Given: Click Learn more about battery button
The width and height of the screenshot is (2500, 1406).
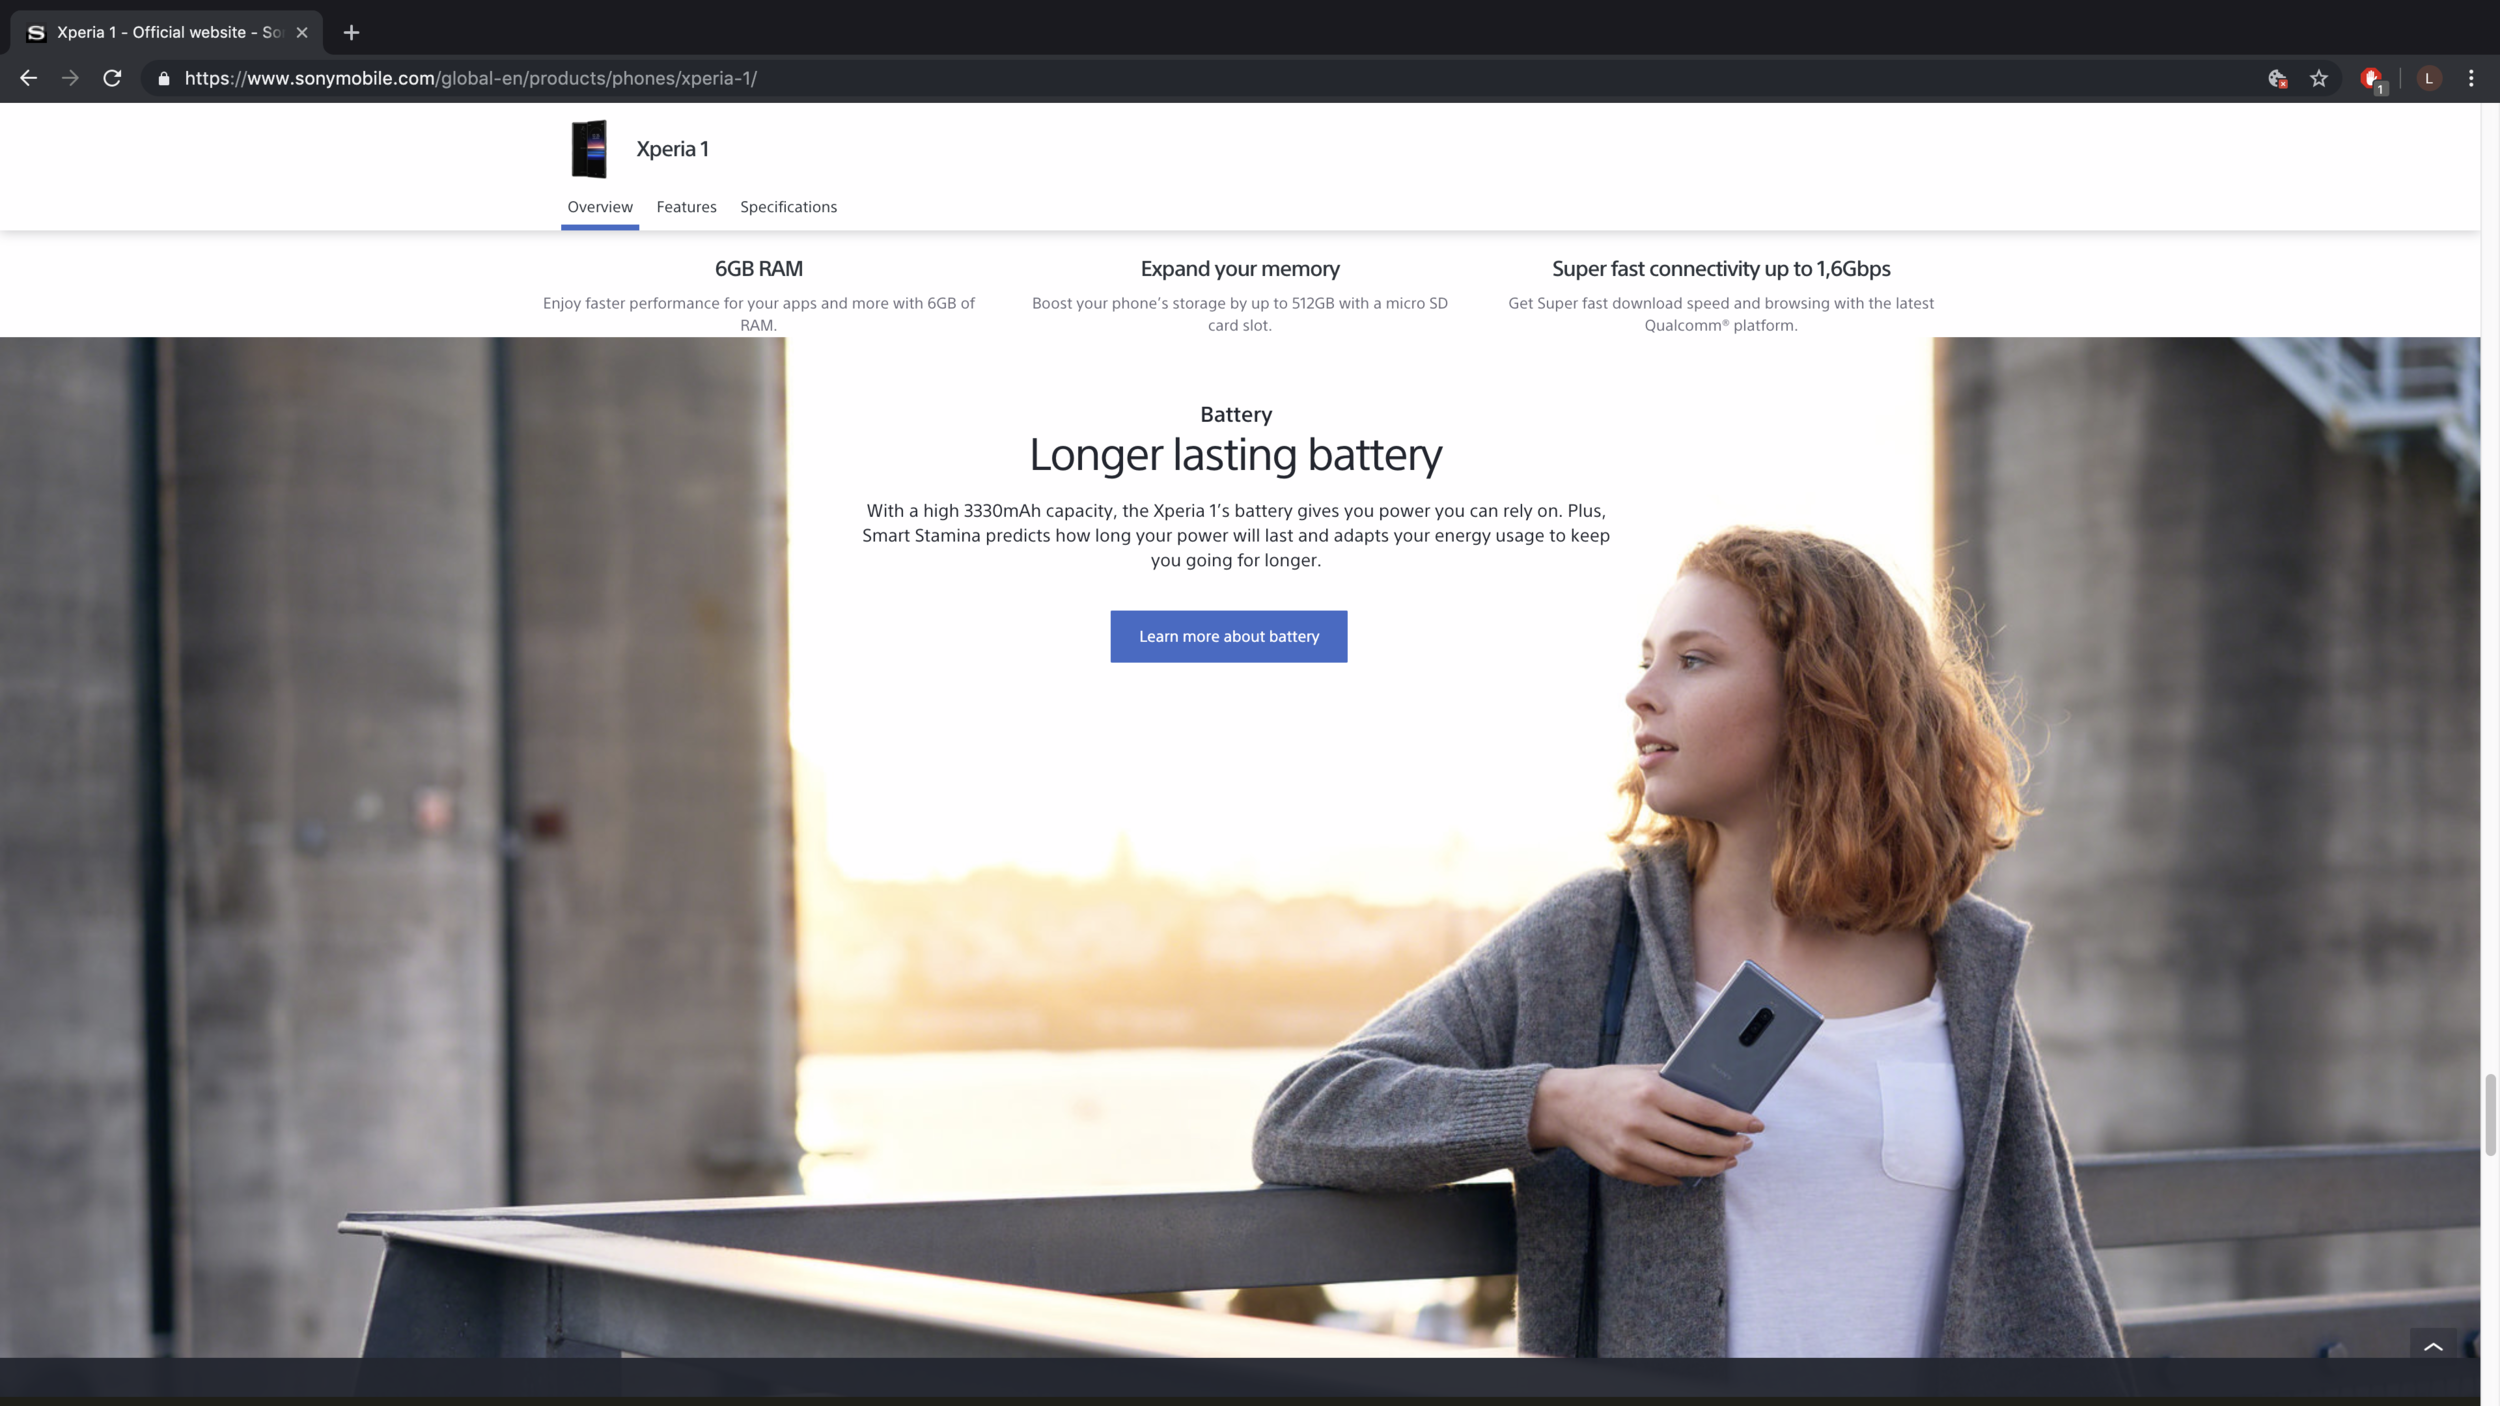Looking at the screenshot, I should pos(1228,636).
